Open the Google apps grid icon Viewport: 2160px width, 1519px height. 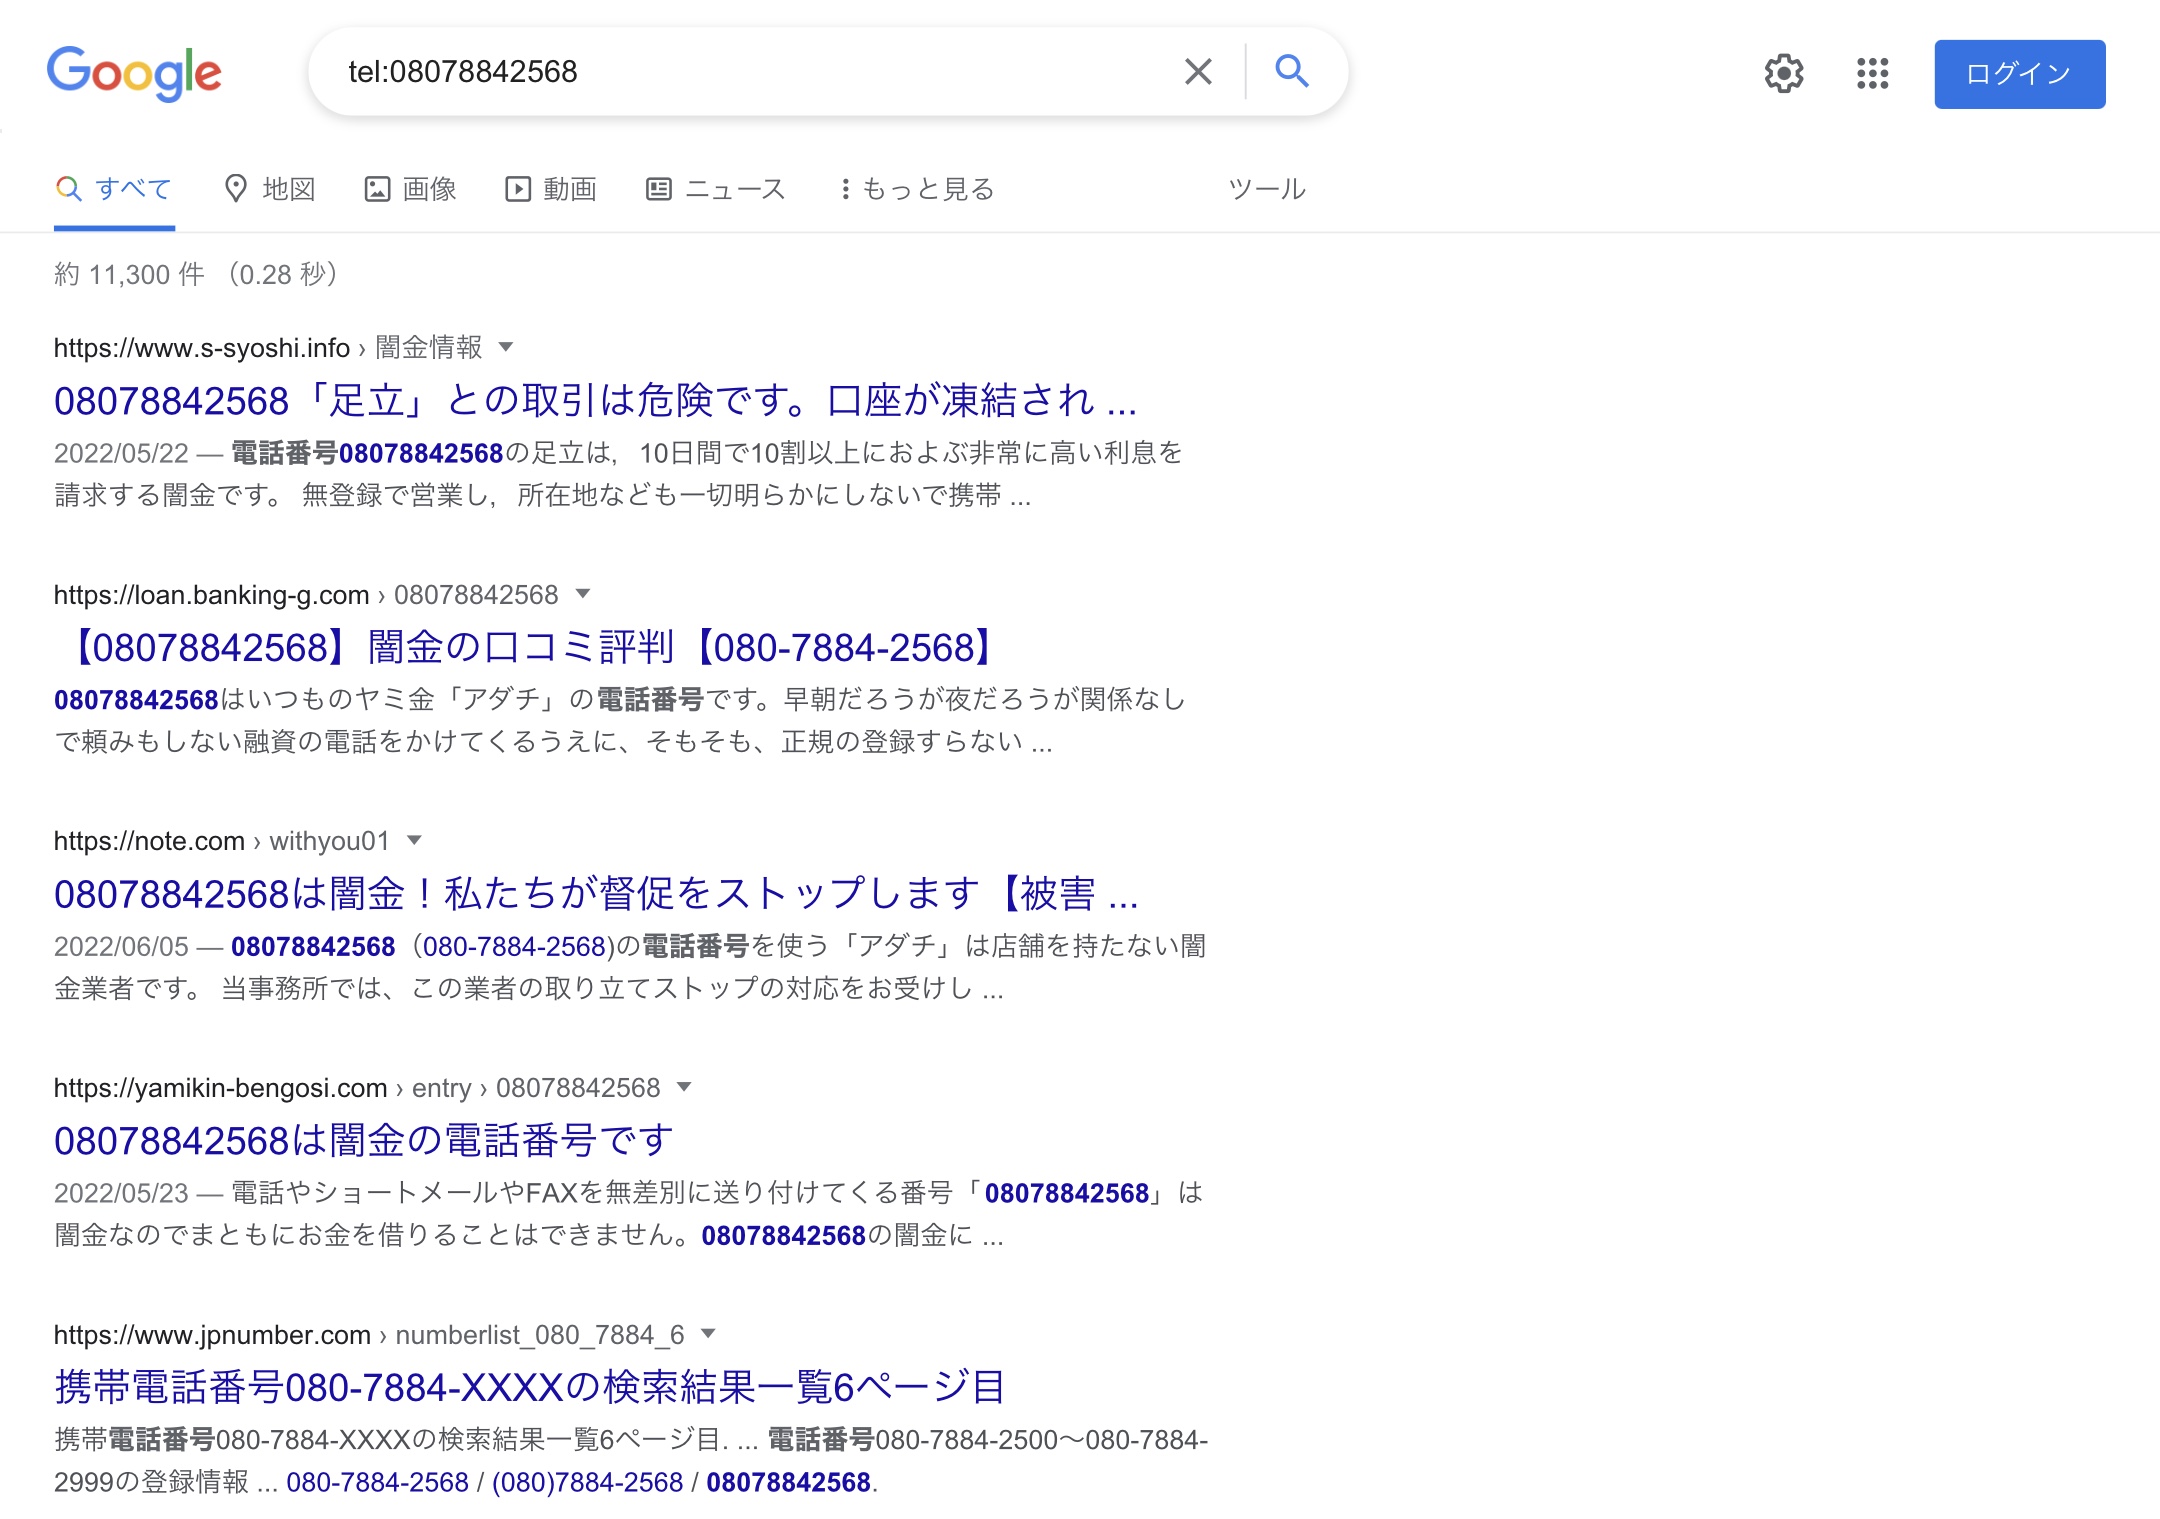(x=1872, y=73)
